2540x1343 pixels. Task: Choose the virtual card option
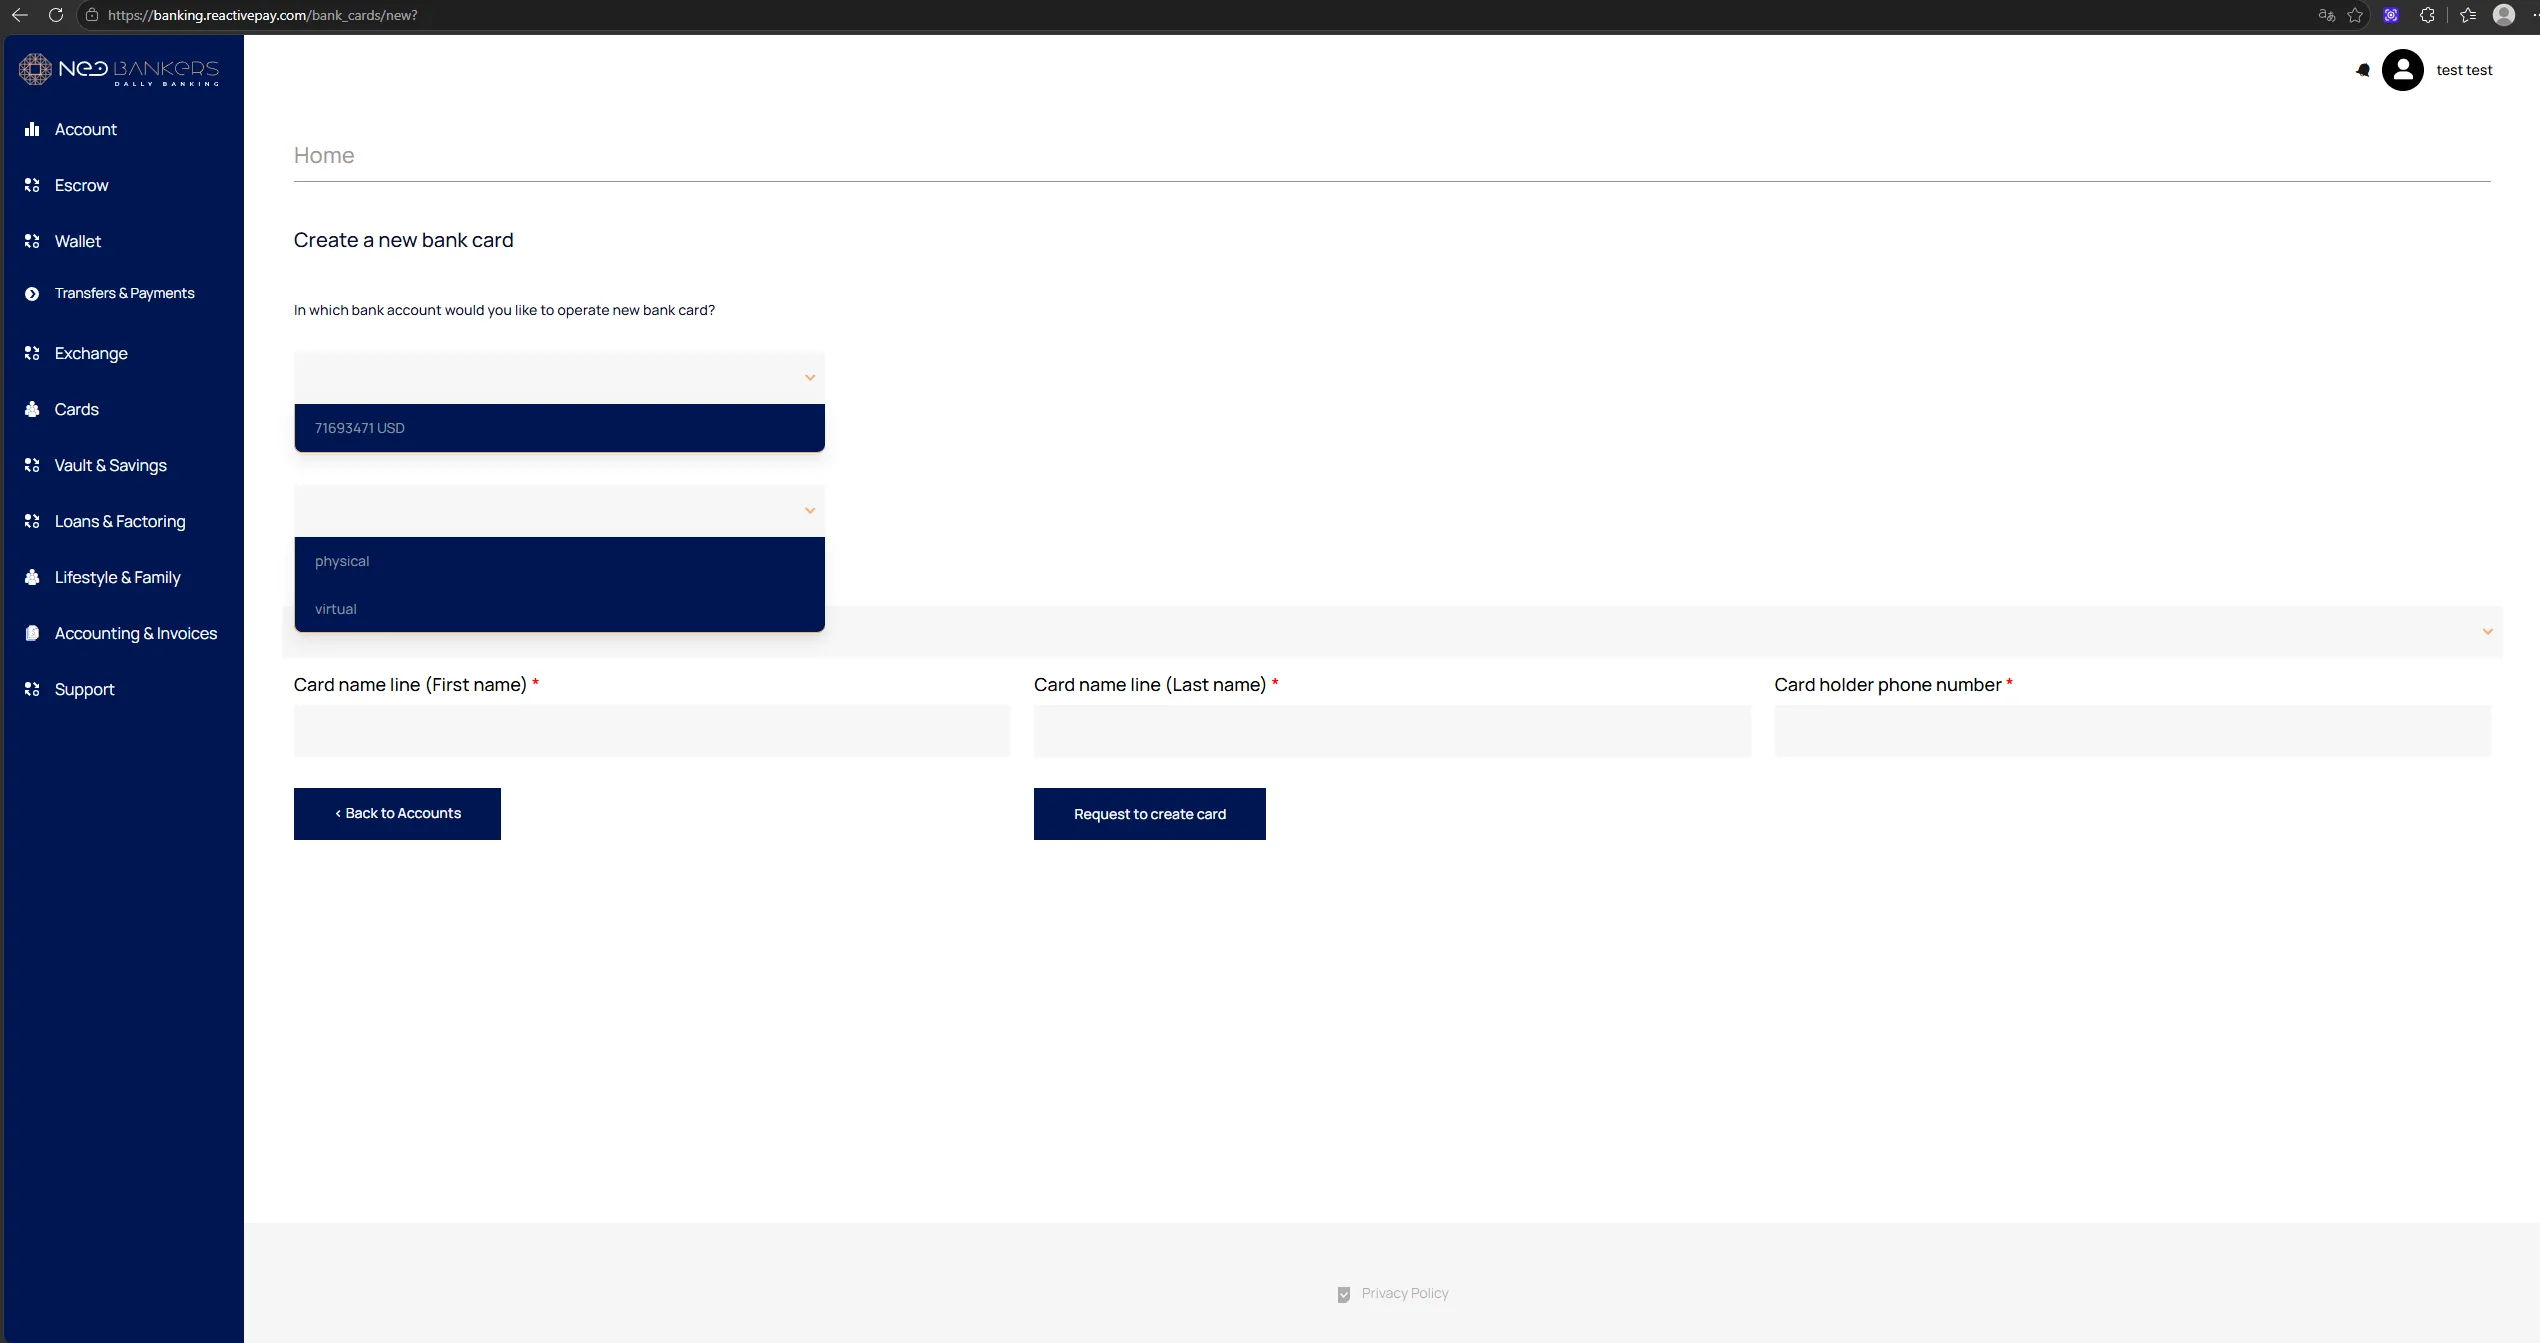click(559, 609)
